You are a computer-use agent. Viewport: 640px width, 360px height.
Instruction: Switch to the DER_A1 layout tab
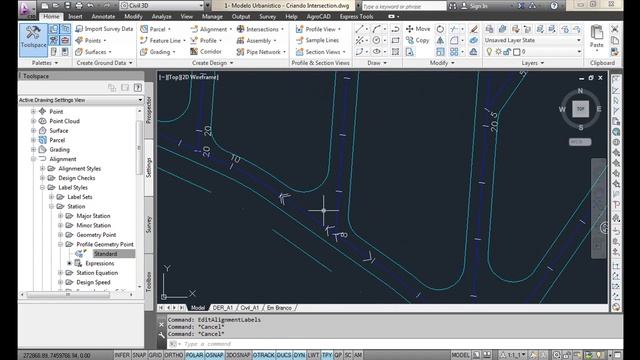tap(223, 308)
